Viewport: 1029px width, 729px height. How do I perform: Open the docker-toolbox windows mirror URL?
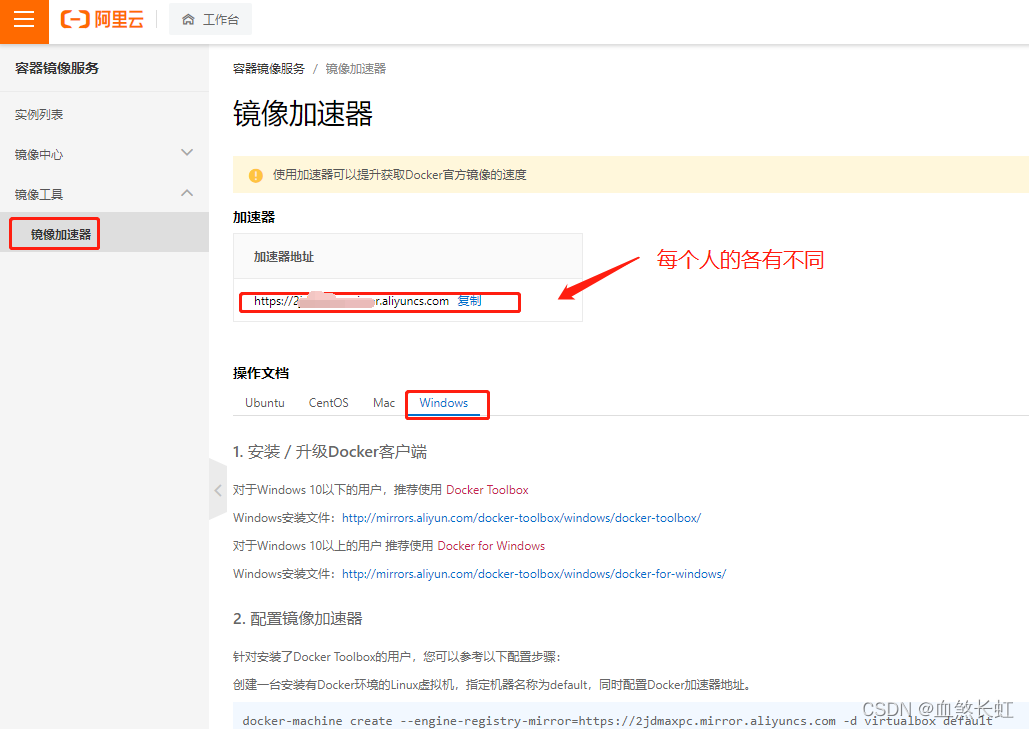pos(522,518)
